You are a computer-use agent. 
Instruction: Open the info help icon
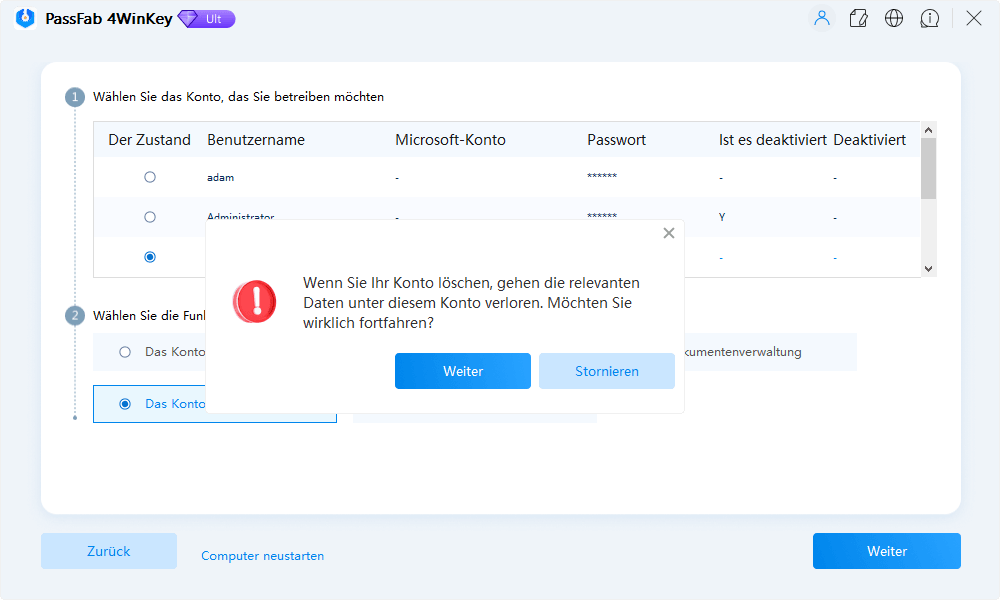[930, 18]
